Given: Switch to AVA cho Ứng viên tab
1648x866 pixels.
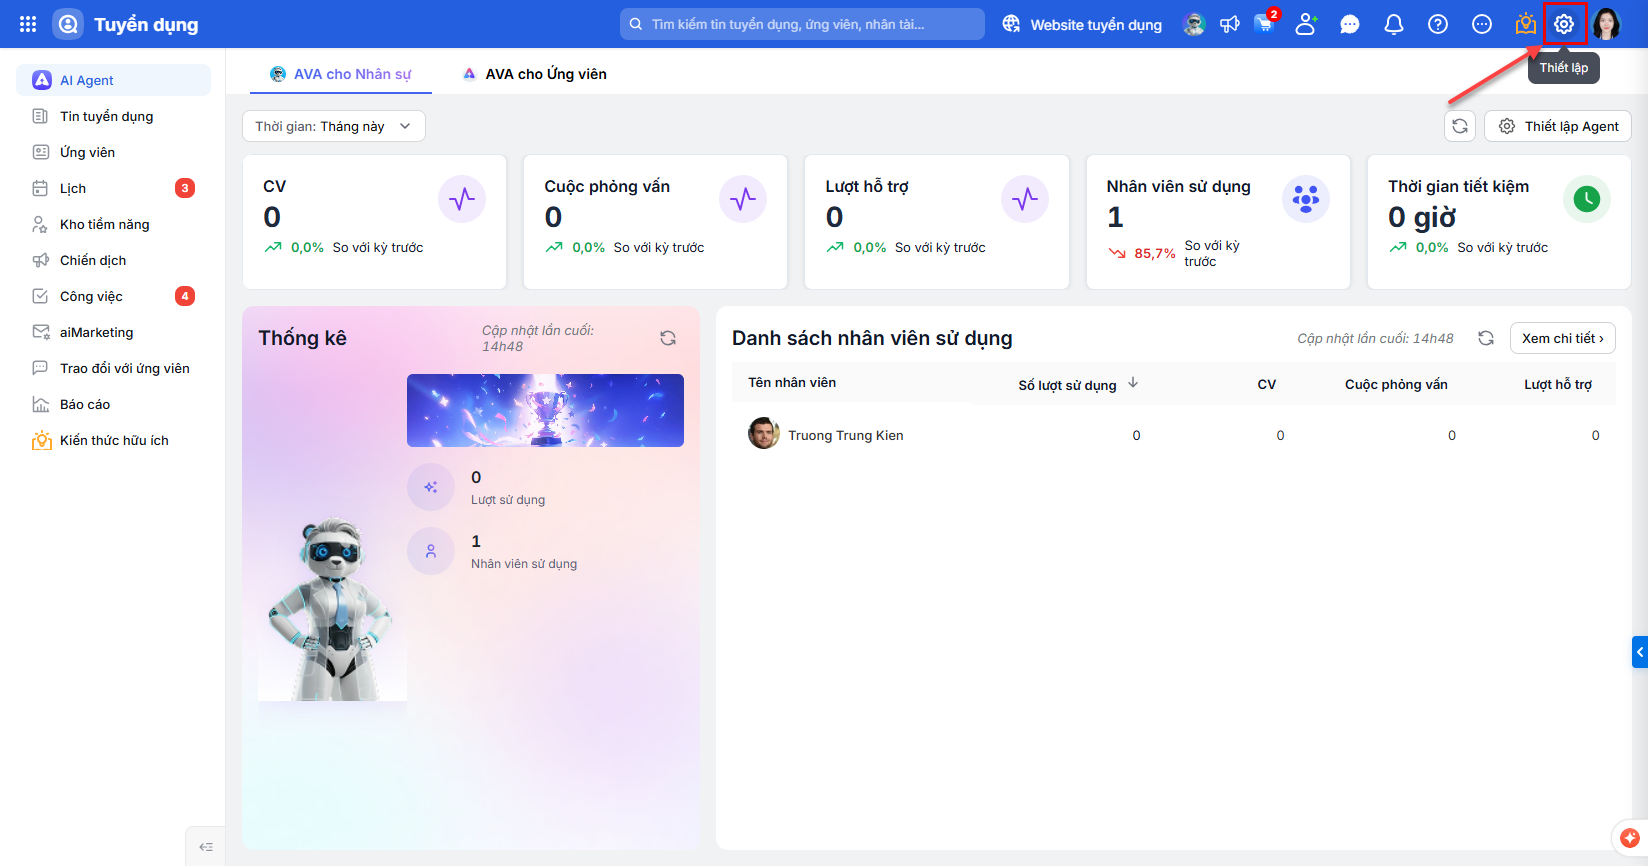Looking at the screenshot, I should pyautogui.click(x=535, y=74).
